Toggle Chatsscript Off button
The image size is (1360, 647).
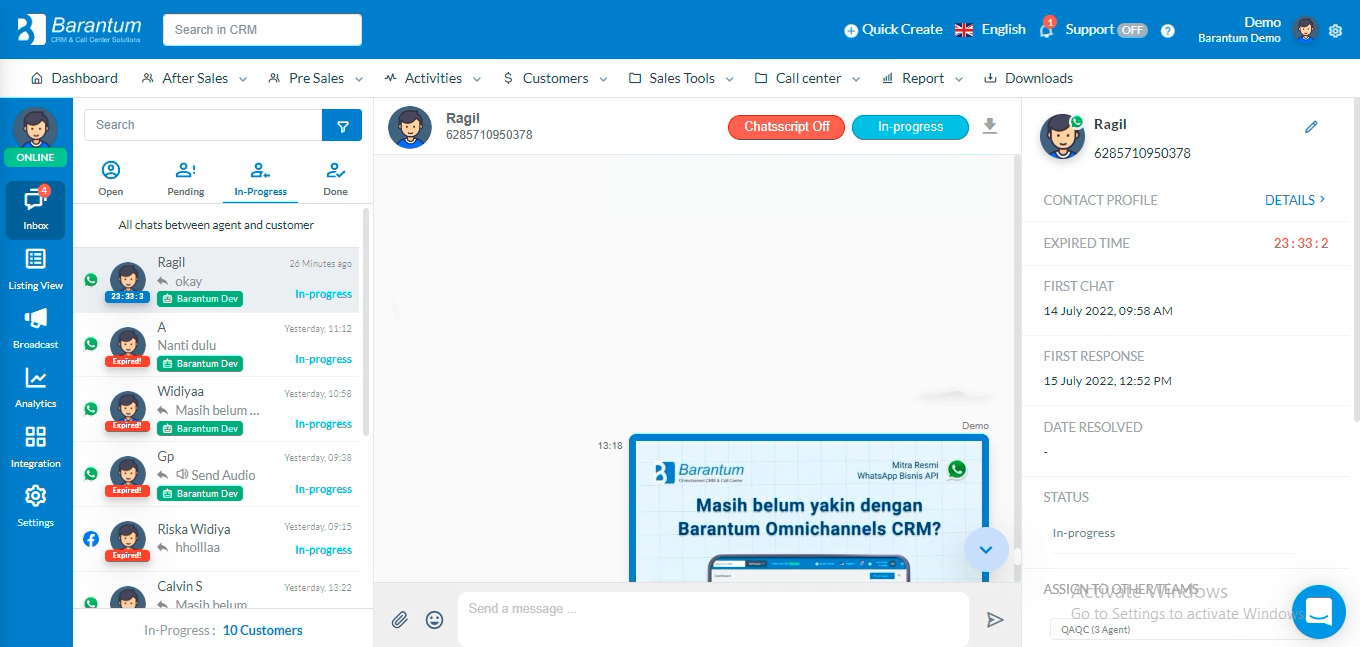coord(787,127)
